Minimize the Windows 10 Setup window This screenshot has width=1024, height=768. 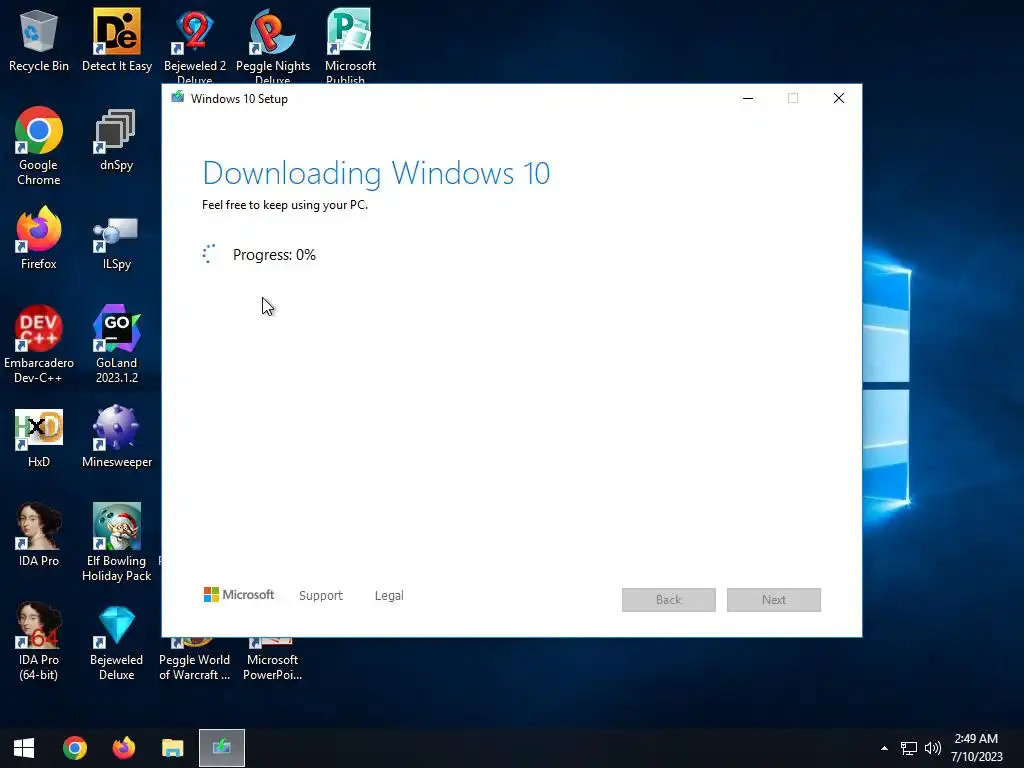click(x=748, y=98)
